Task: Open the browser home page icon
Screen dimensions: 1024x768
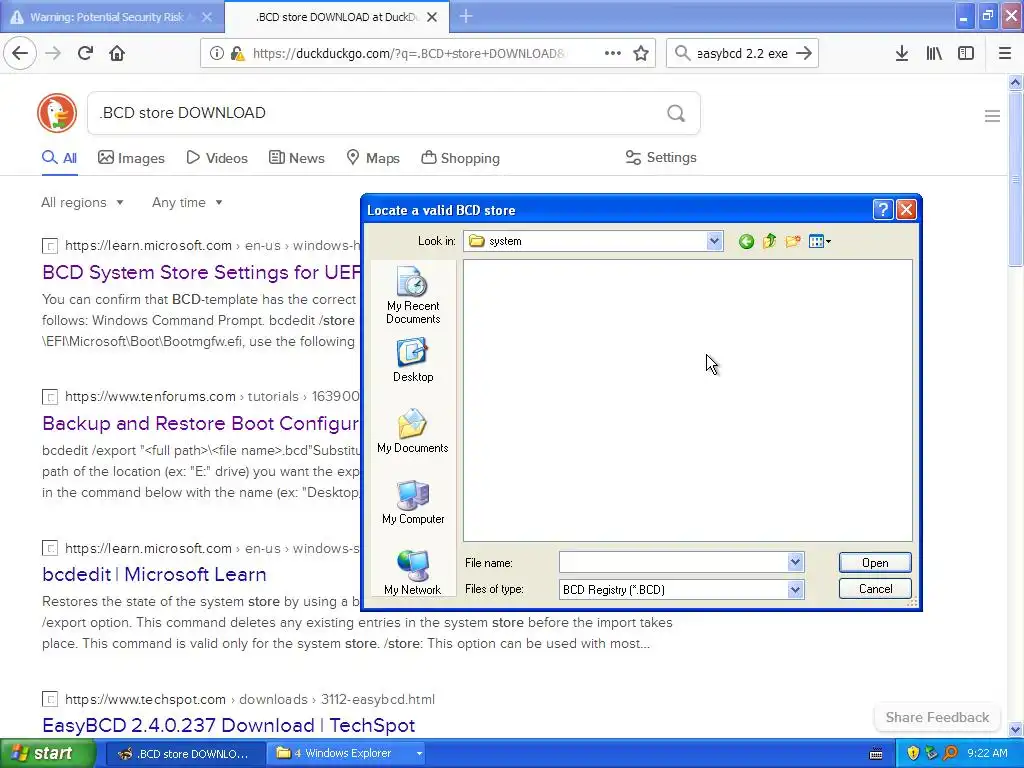Action: pyautogui.click(x=117, y=53)
